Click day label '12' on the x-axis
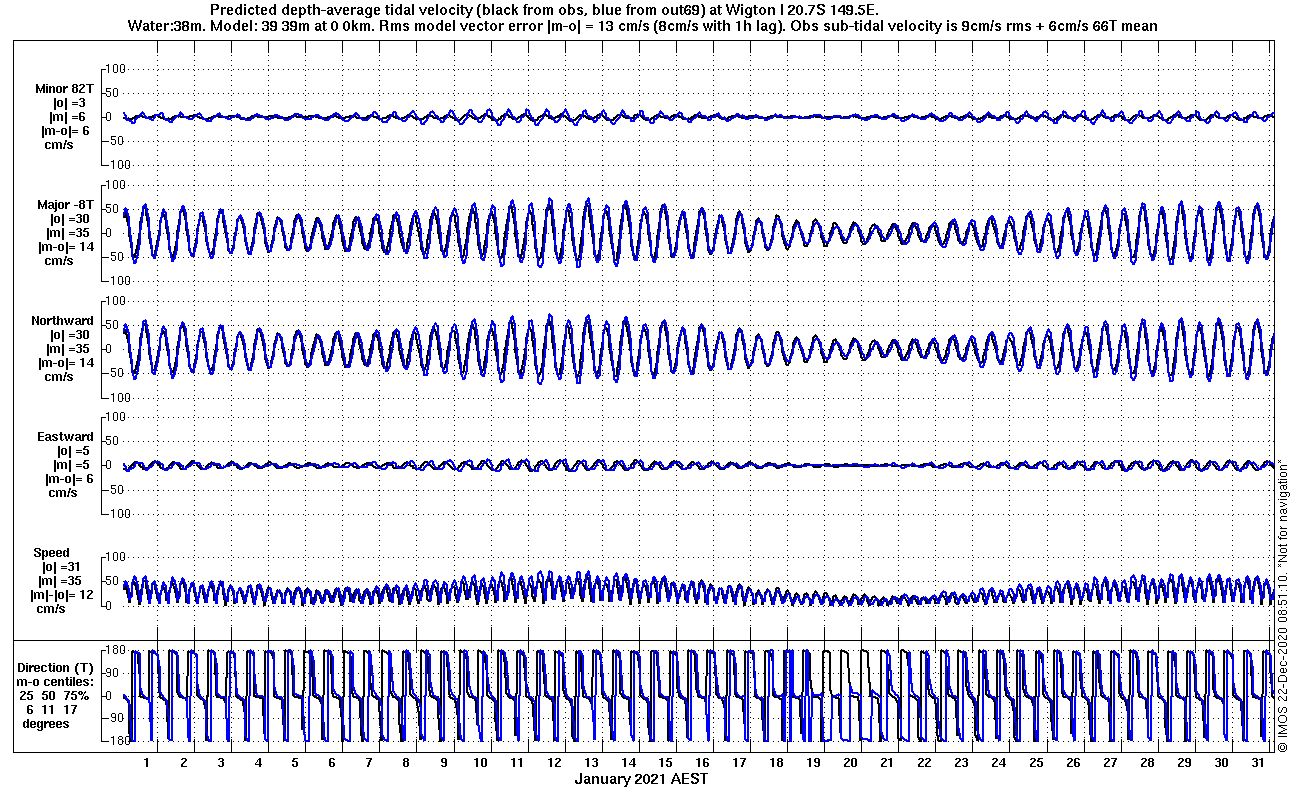The height and width of the screenshot is (800, 1300). (x=554, y=762)
